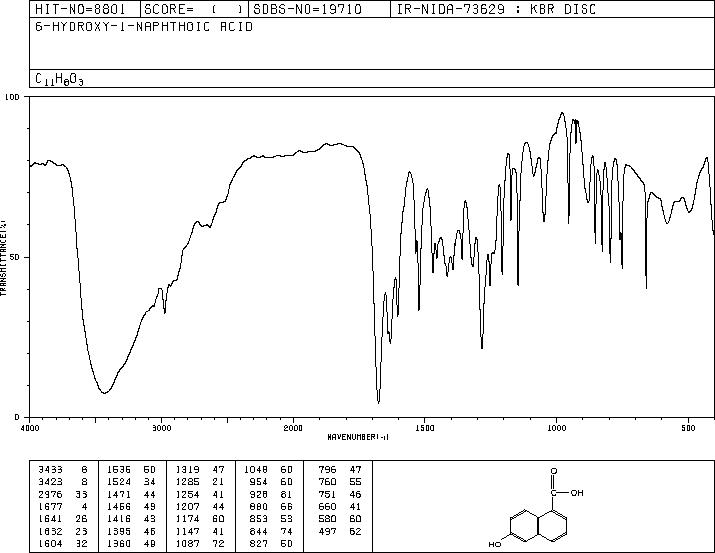Select peak value '827' in the table
The width and height of the screenshot is (715, 553).
click(x=259, y=543)
